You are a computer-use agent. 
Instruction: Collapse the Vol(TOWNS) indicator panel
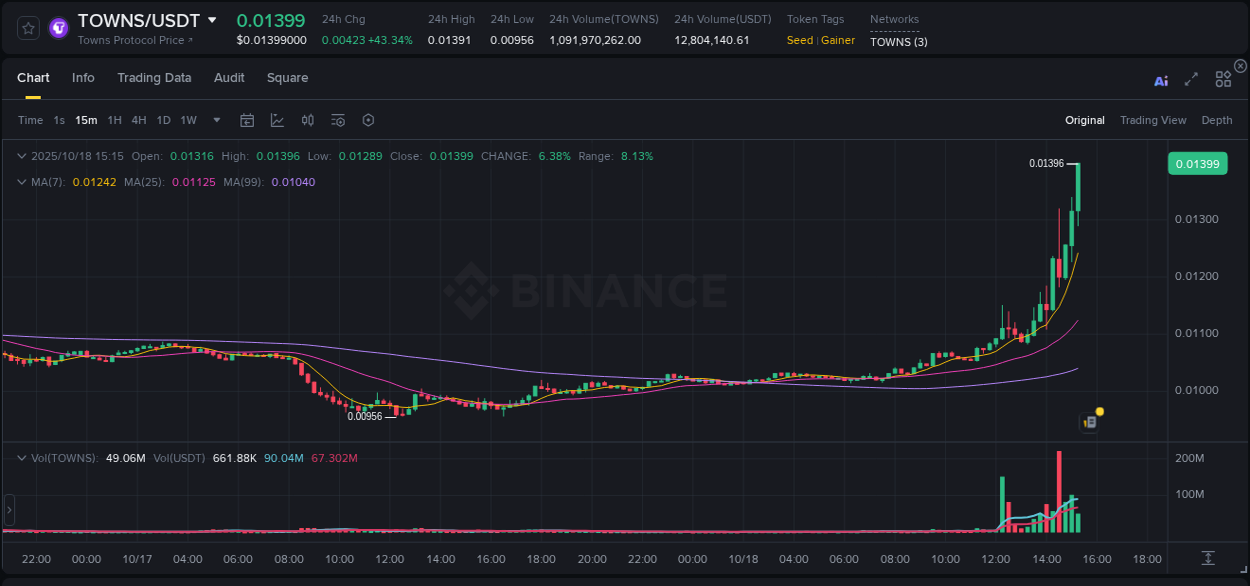[x=20, y=456]
